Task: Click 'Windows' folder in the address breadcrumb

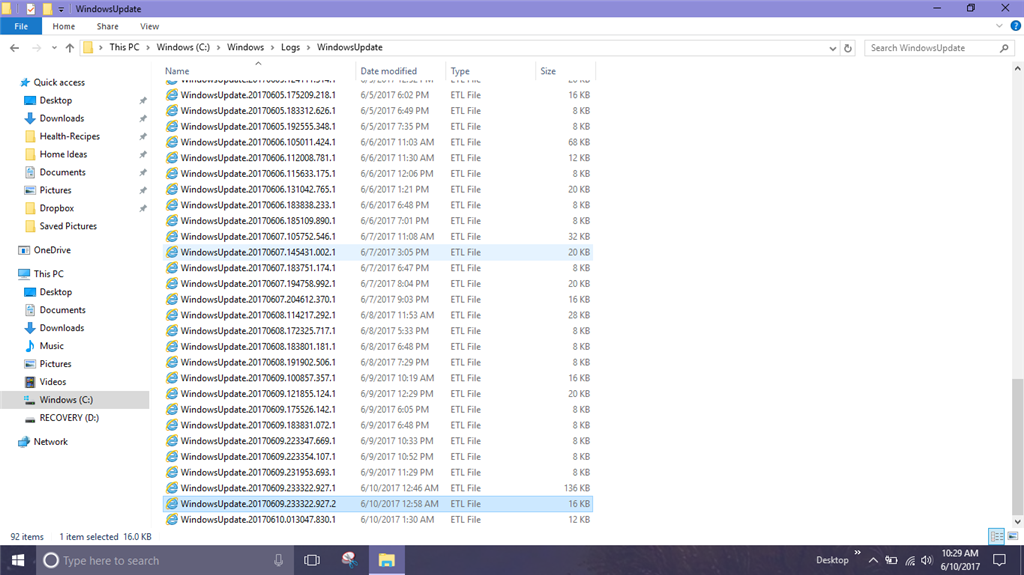Action: tap(246, 47)
